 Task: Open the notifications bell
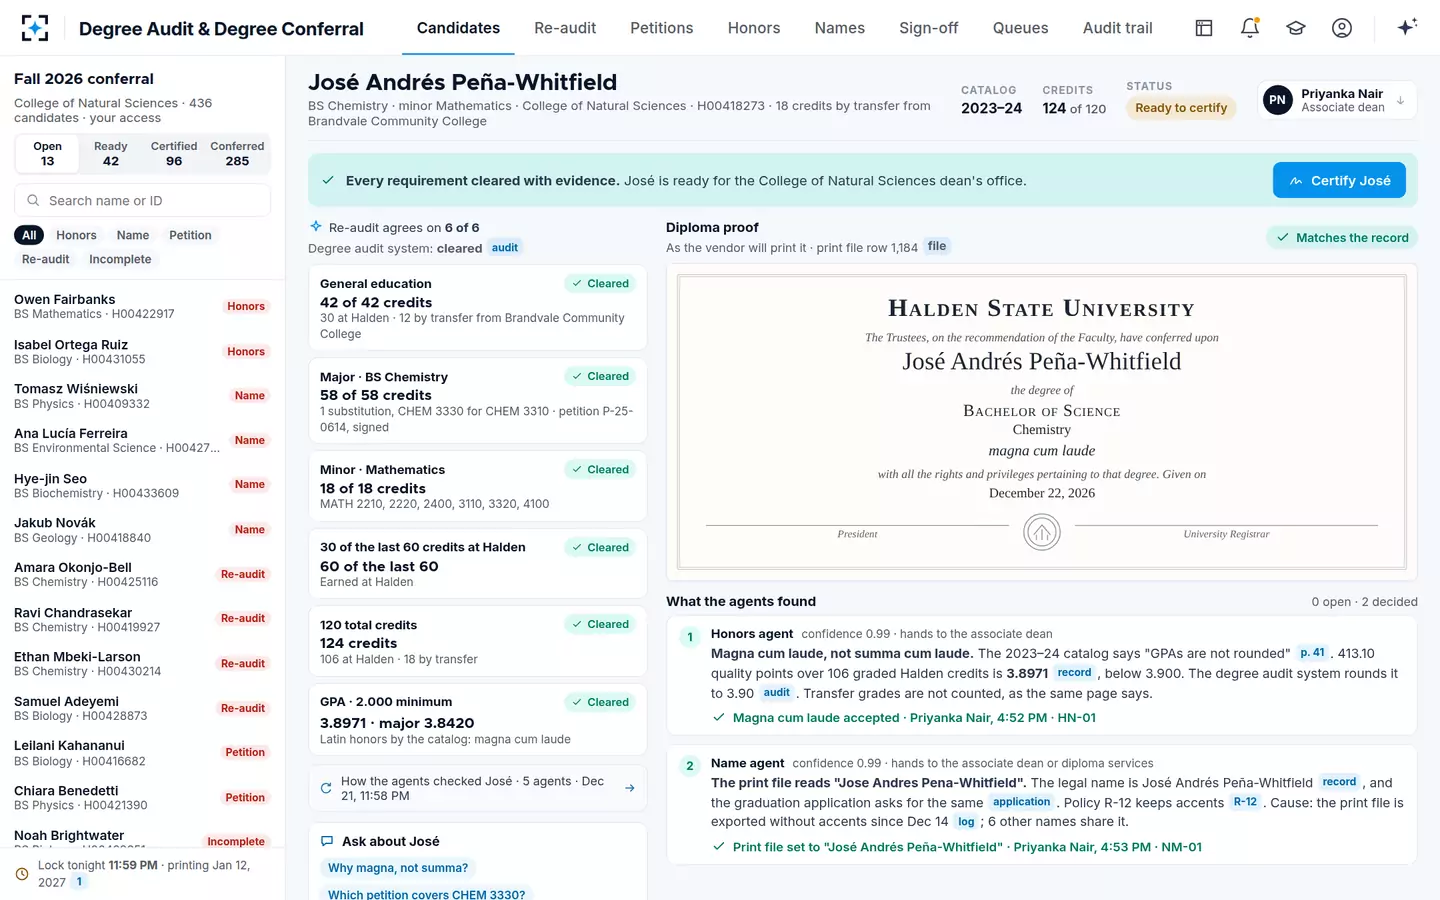[1250, 28]
